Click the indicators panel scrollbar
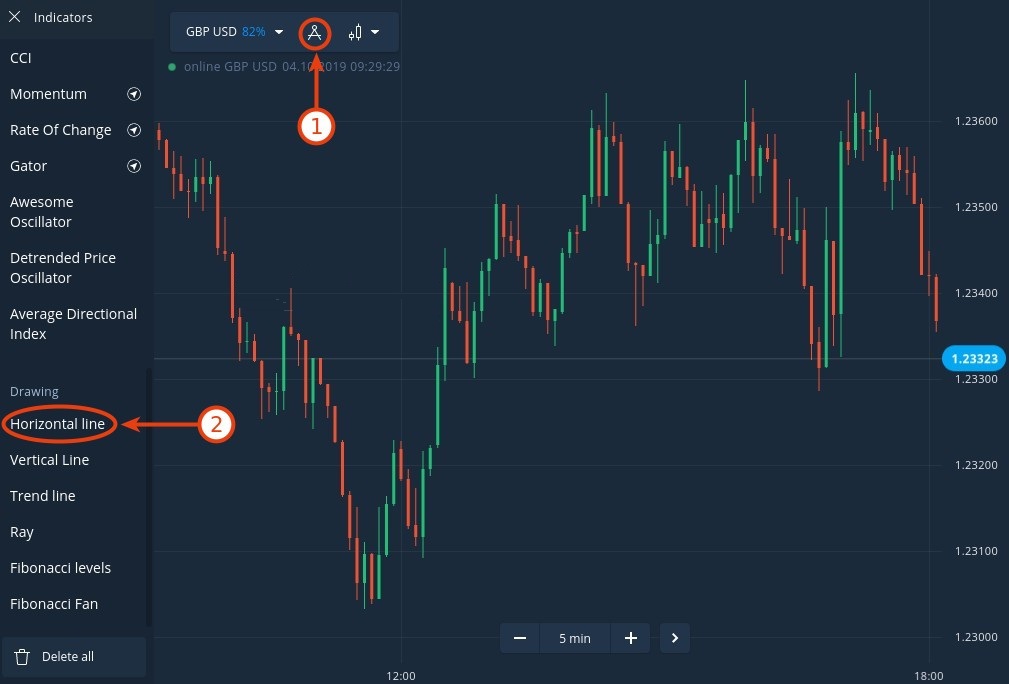 (149, 497)
